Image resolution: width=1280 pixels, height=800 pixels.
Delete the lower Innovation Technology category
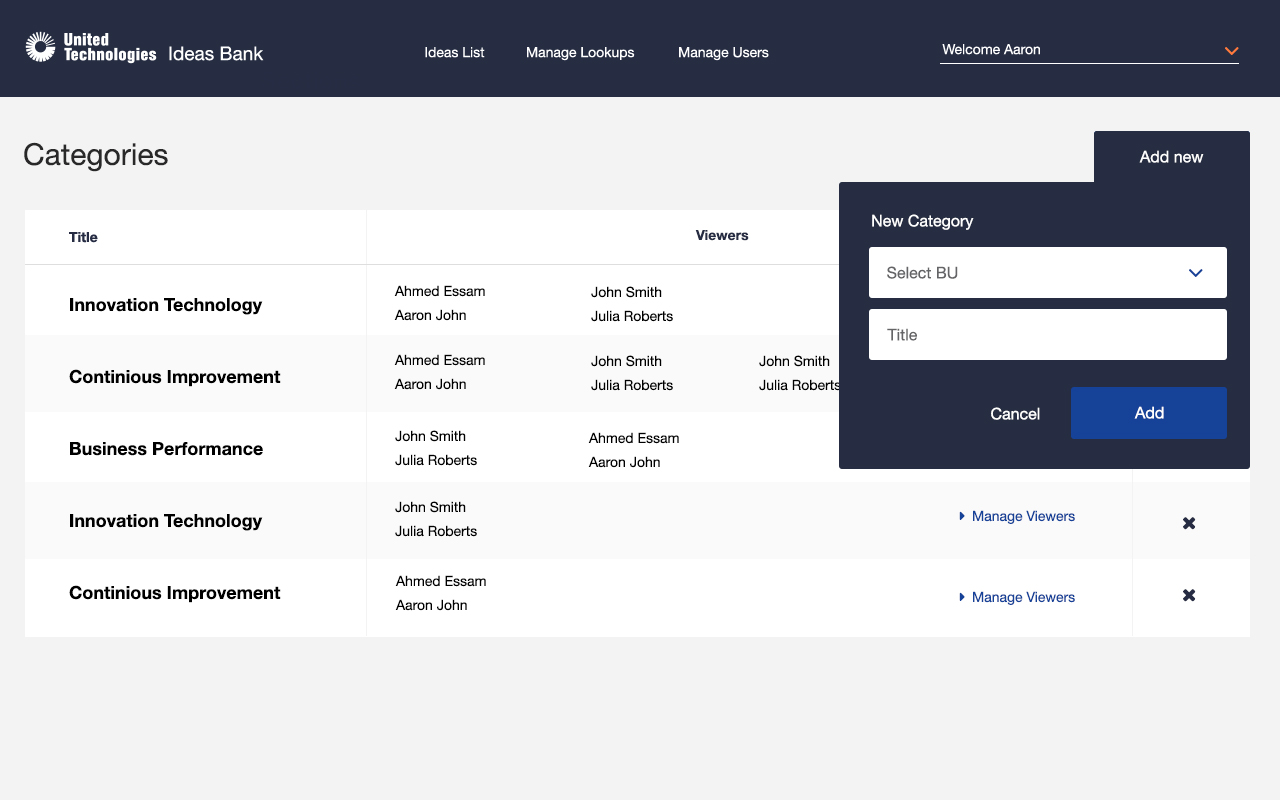point(1189,523)
